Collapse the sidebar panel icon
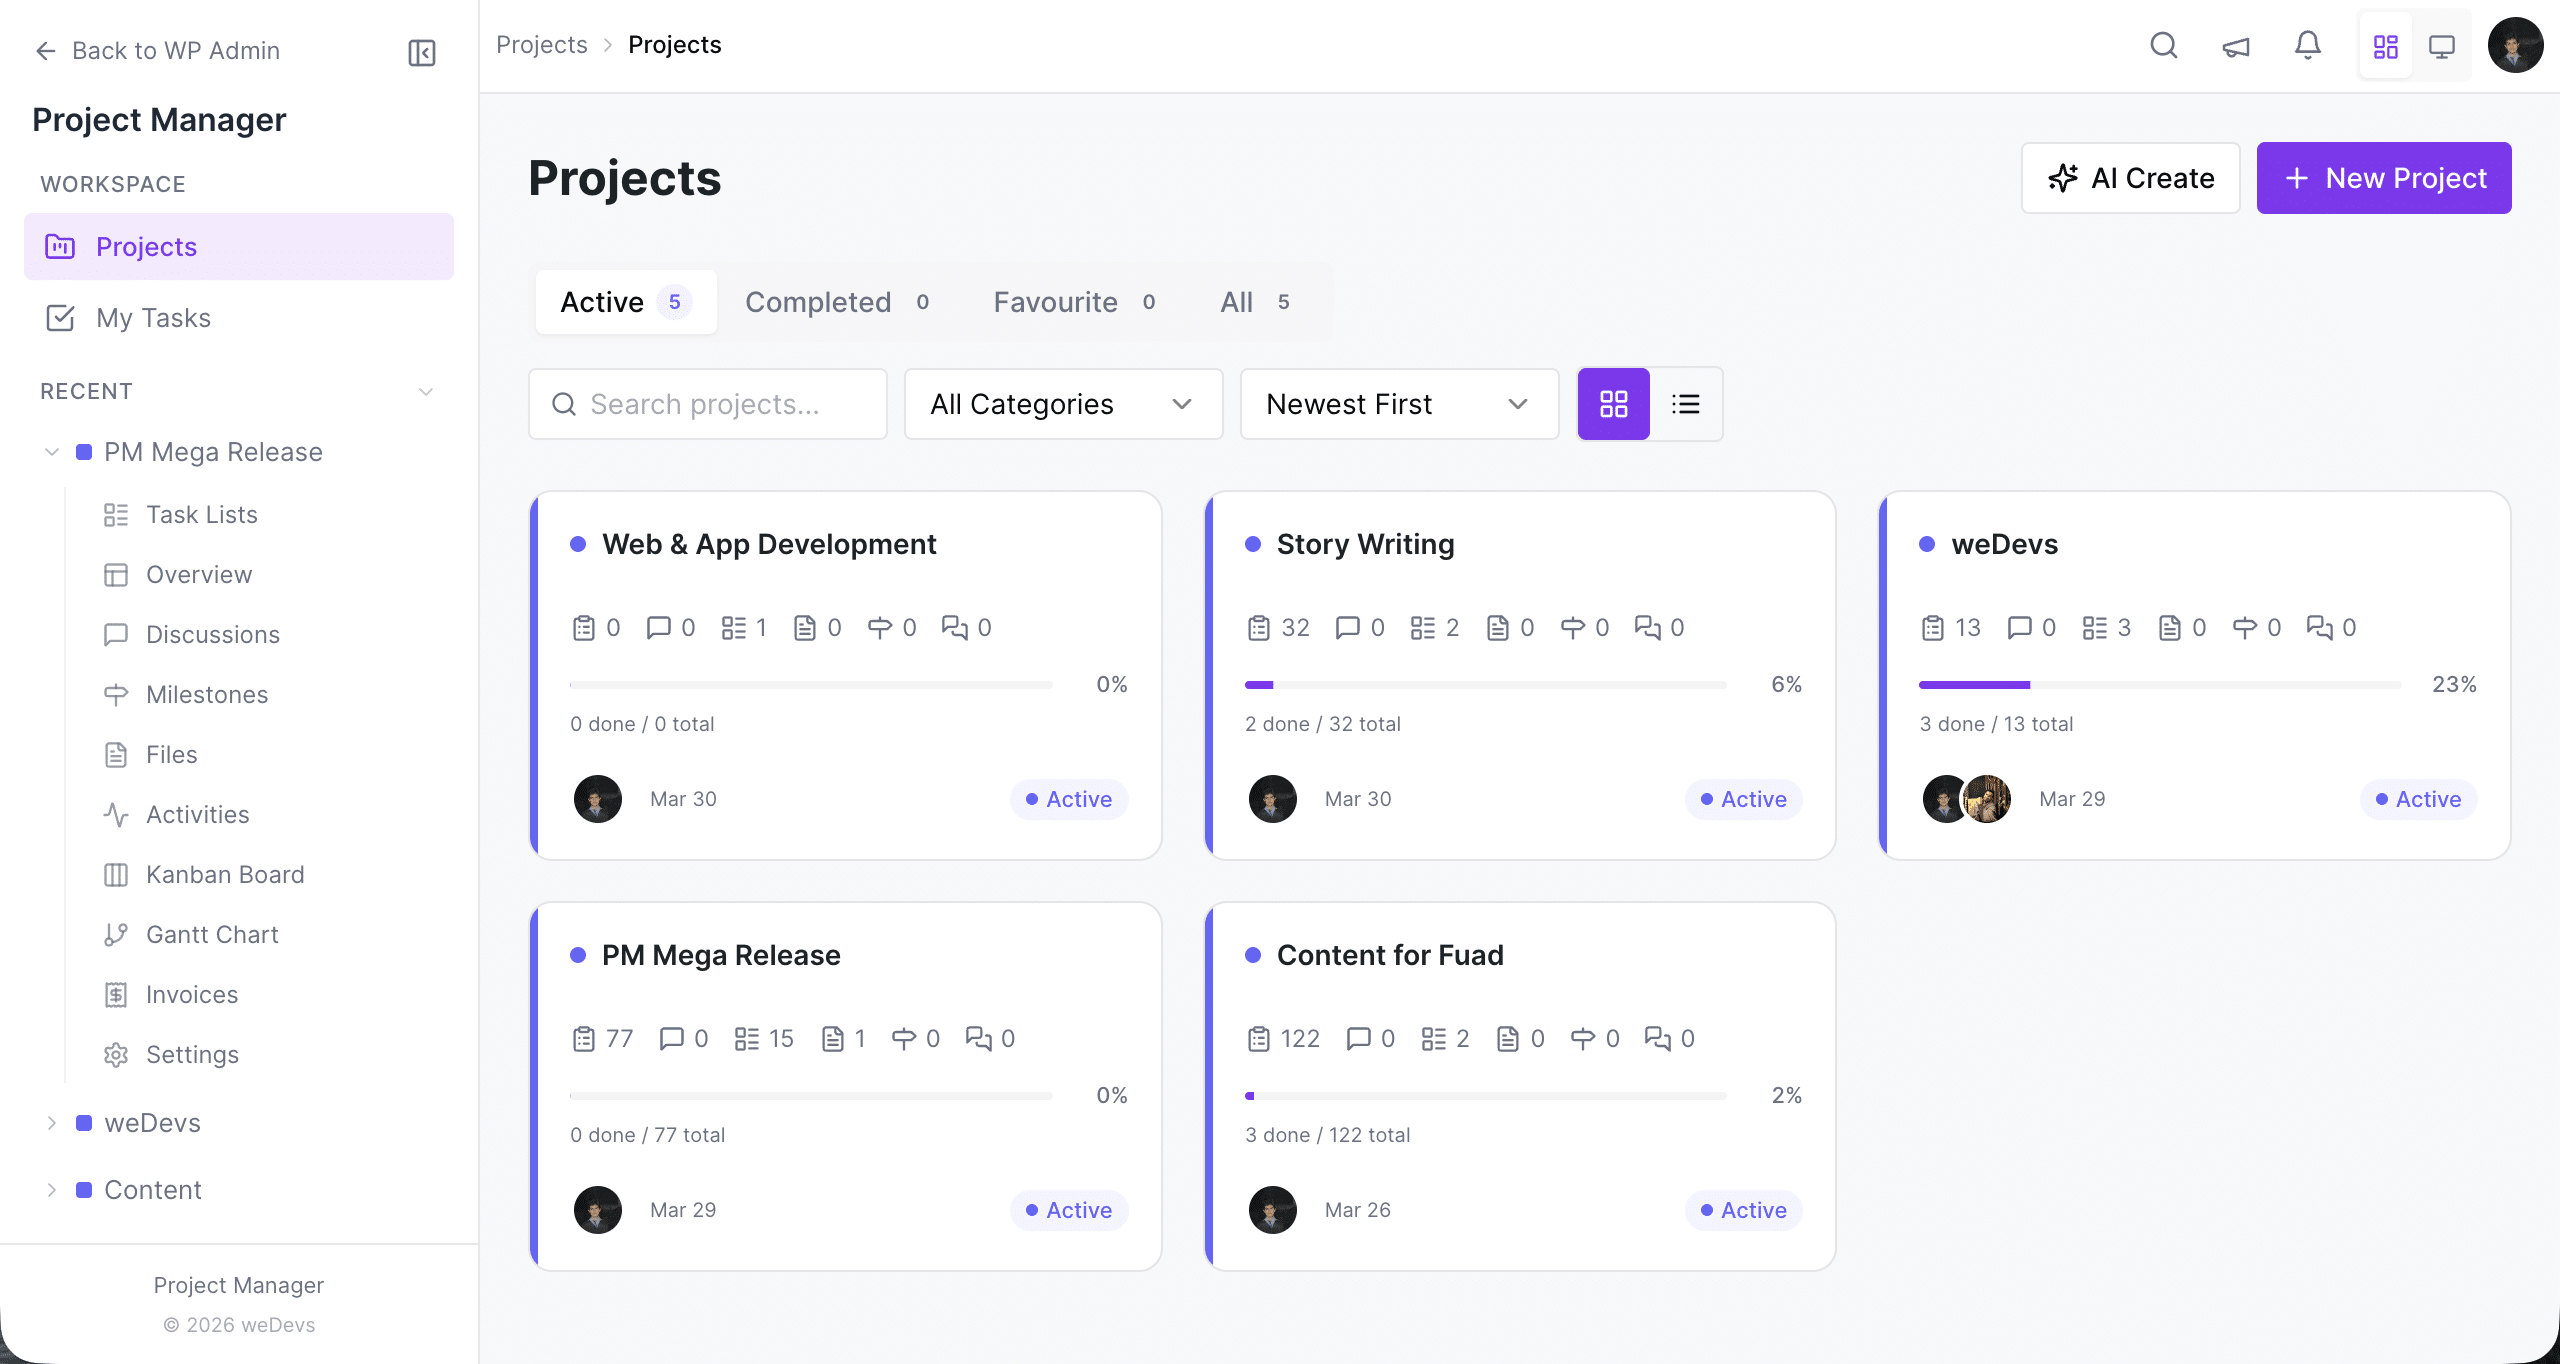This screenshot has height=1364, width=2560. coord(422,52)
